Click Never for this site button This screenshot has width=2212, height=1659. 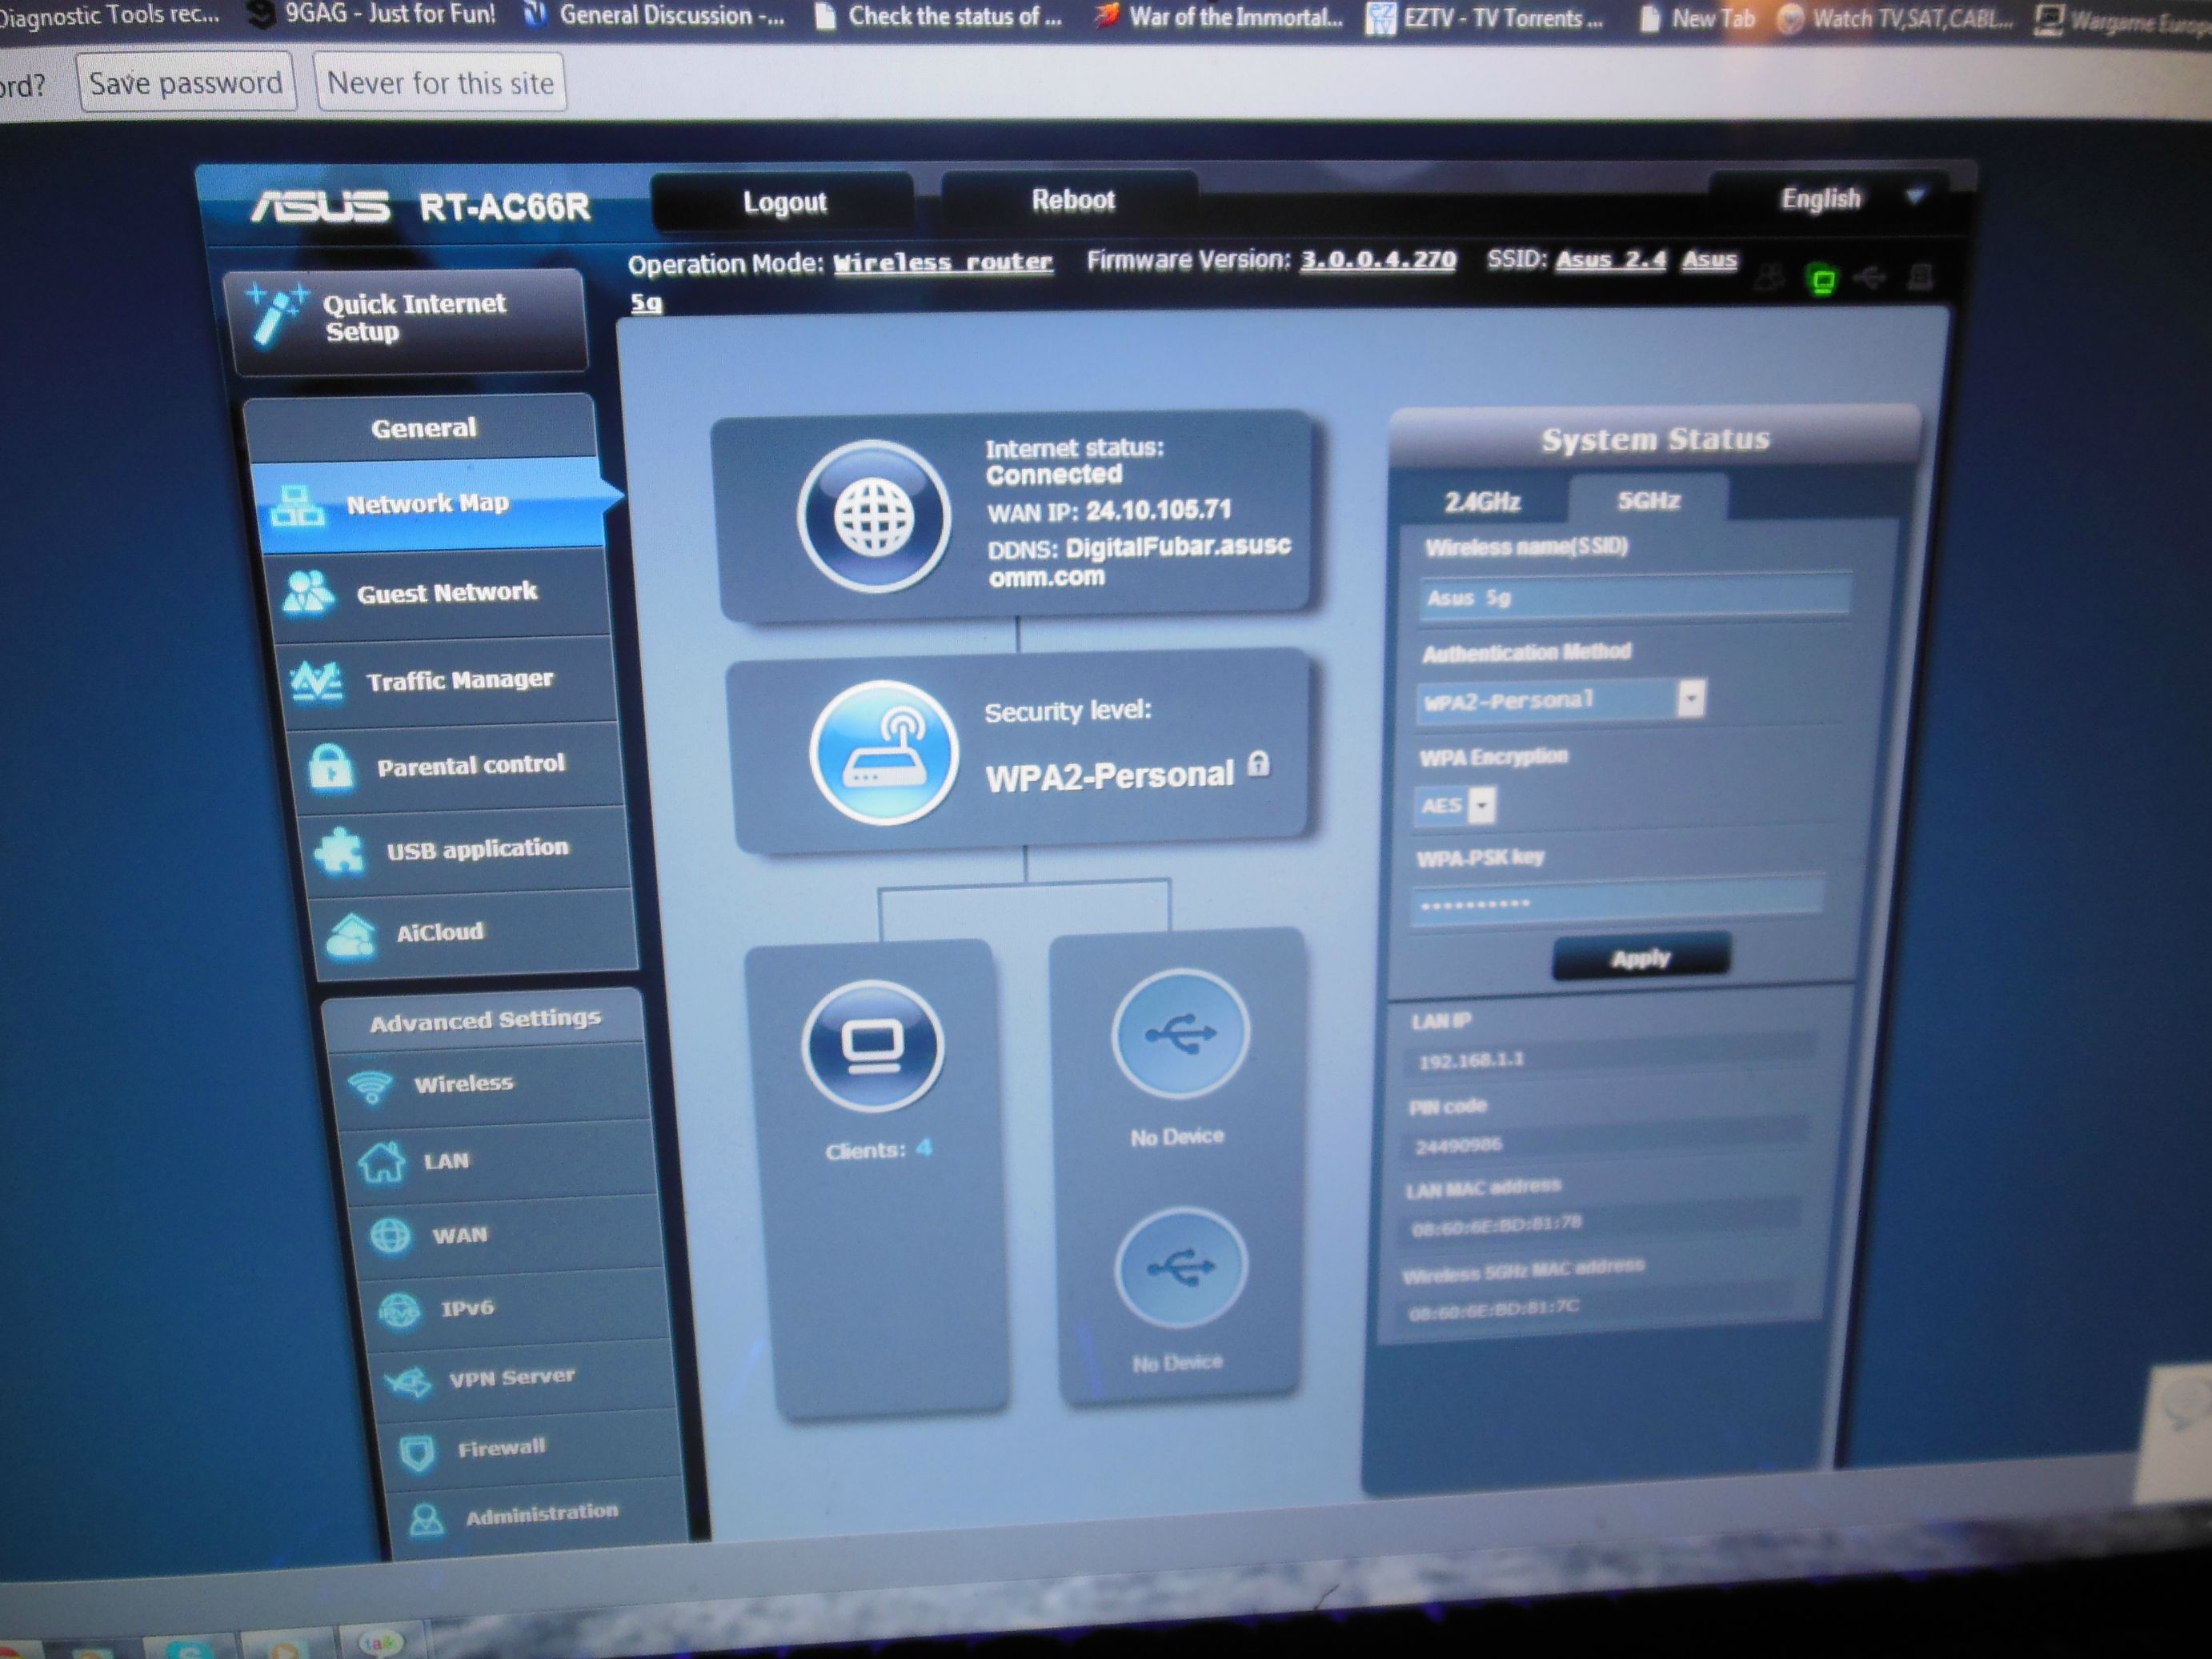coord(440,82)
